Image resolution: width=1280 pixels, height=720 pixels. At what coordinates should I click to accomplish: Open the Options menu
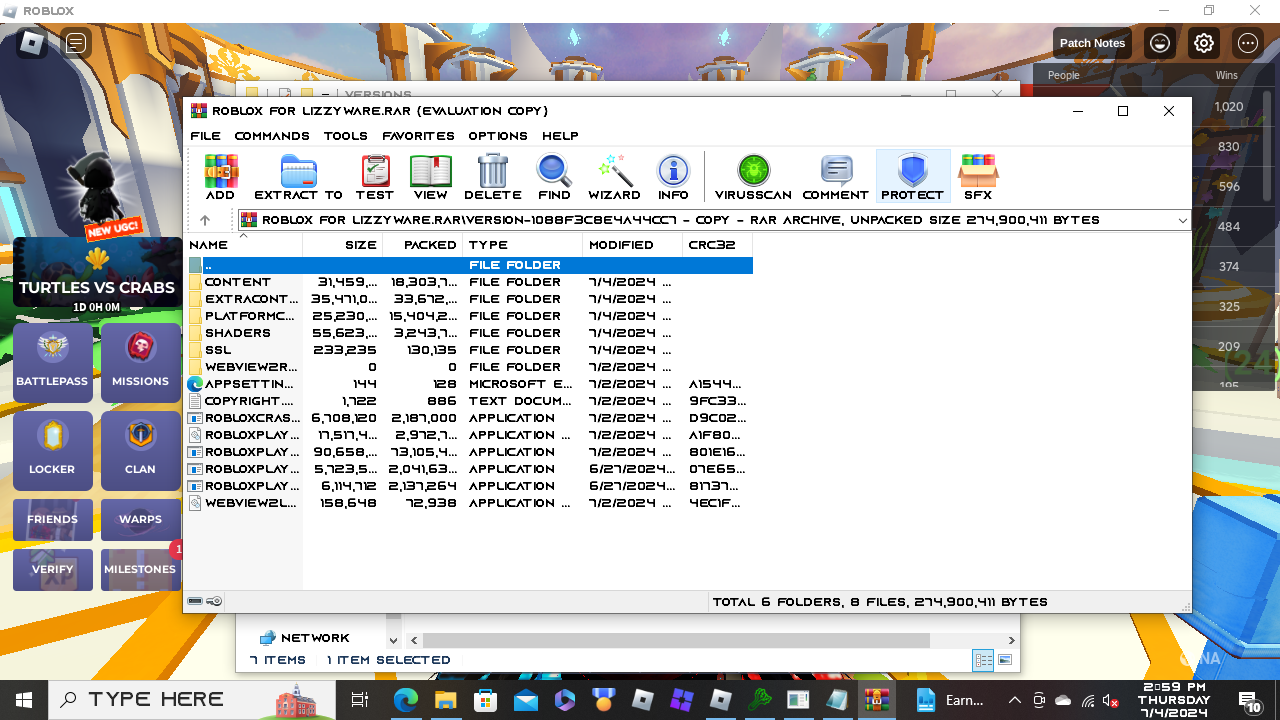[498, 136]
